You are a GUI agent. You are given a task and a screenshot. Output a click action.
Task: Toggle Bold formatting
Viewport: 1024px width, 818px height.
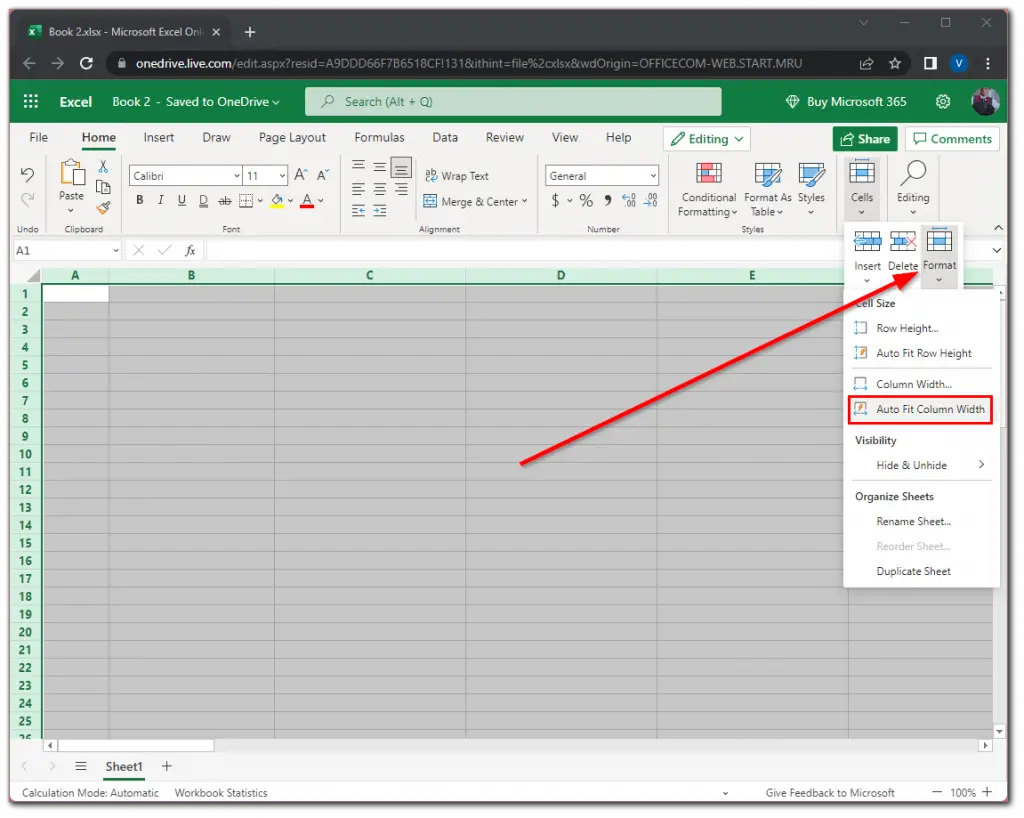pos(139,200)
